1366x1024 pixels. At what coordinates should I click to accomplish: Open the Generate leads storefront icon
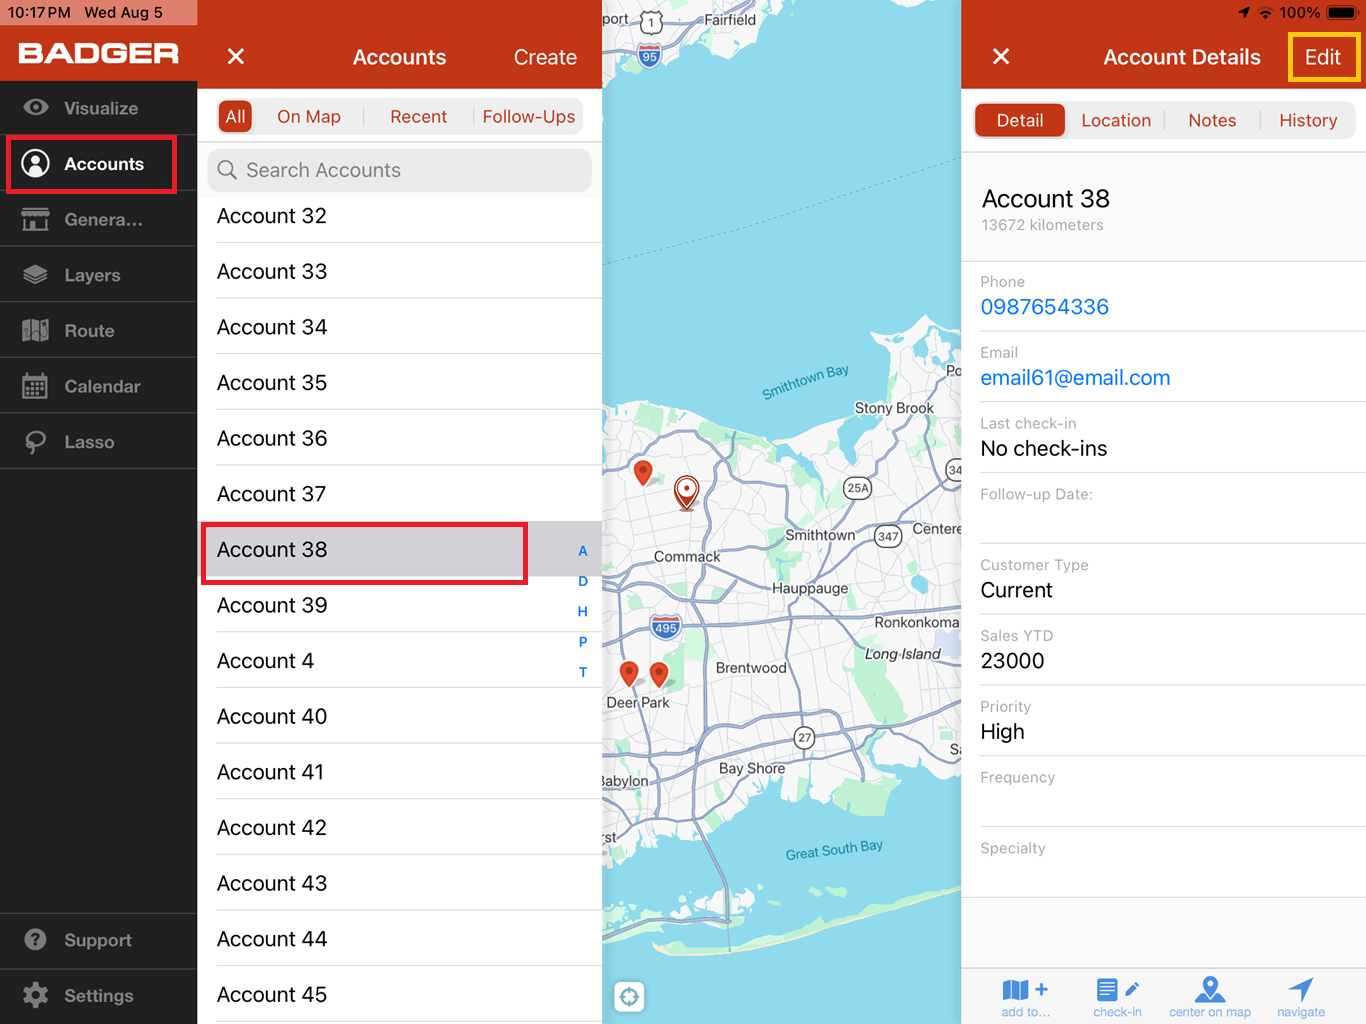[36, 219]
